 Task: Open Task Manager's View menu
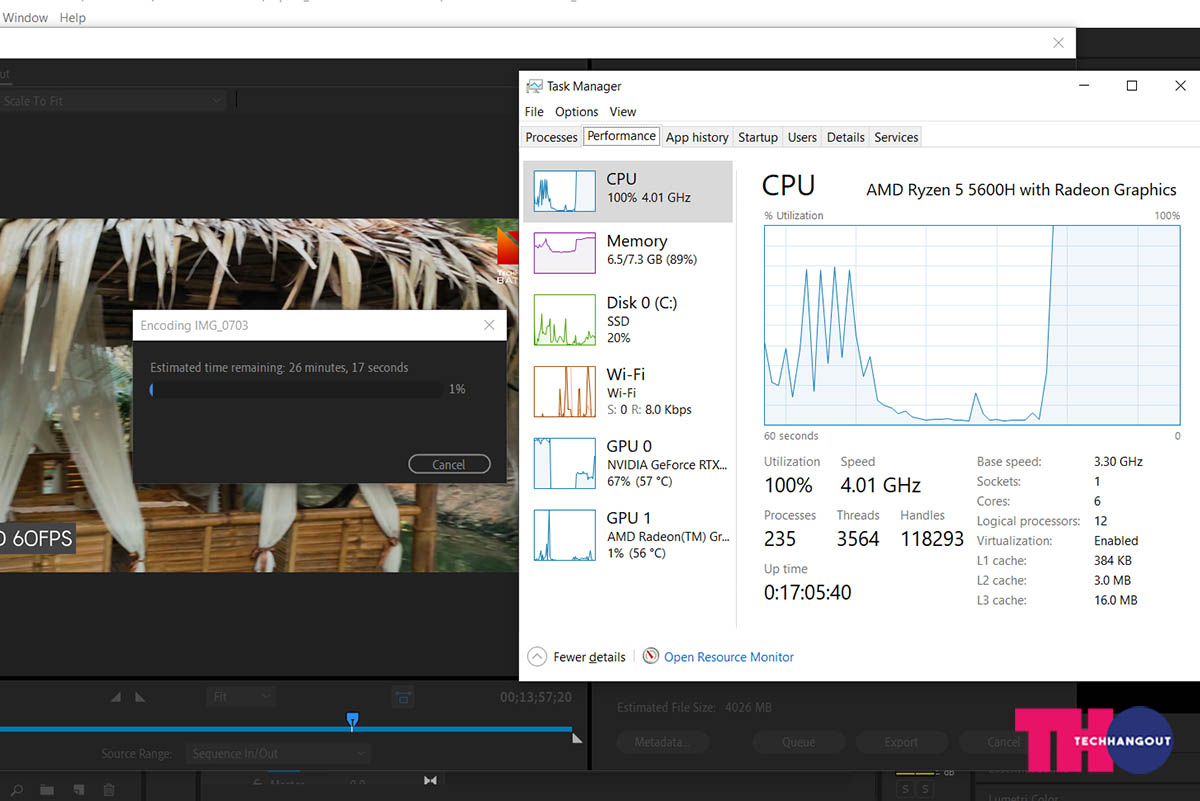pos(623,112)
